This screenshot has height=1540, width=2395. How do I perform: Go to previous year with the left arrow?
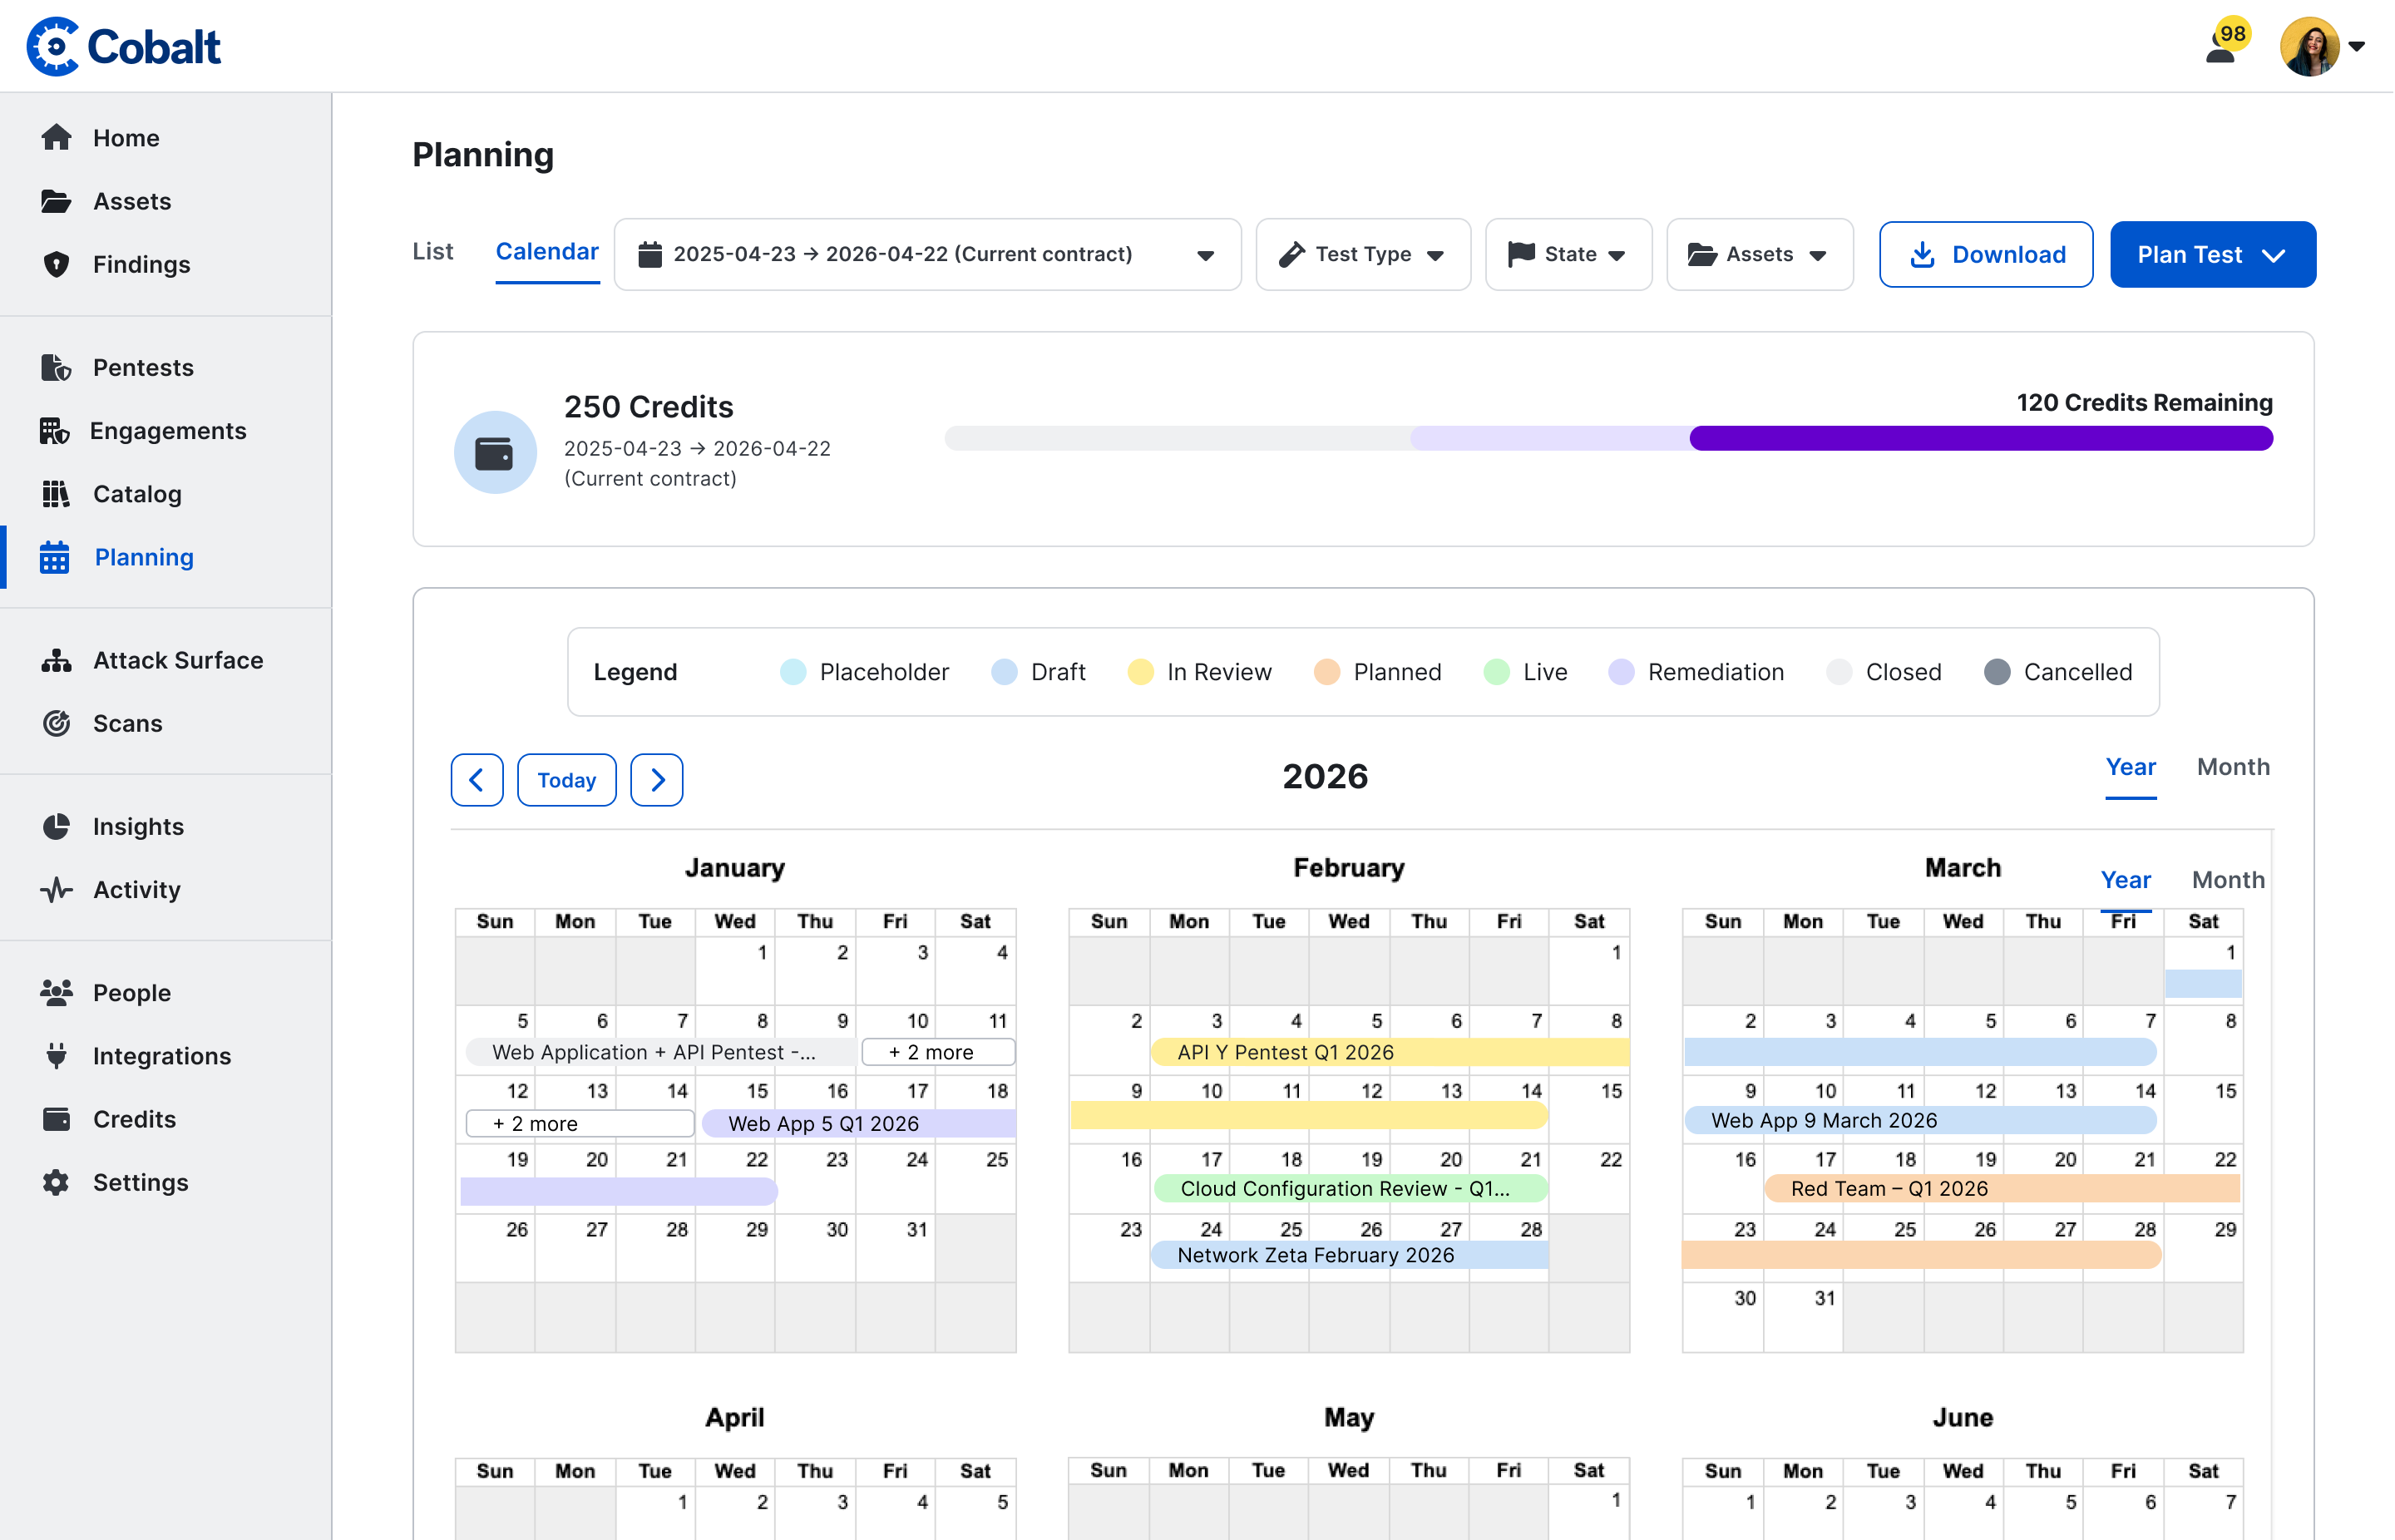[476, 779]
